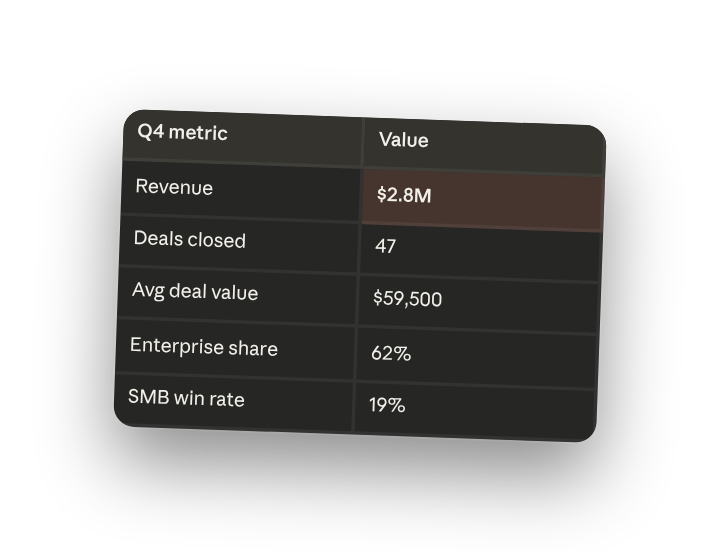Viewport: 720px width, 552px height.
Task: Click the highlighted $2.8M cell
Action: 483,199
